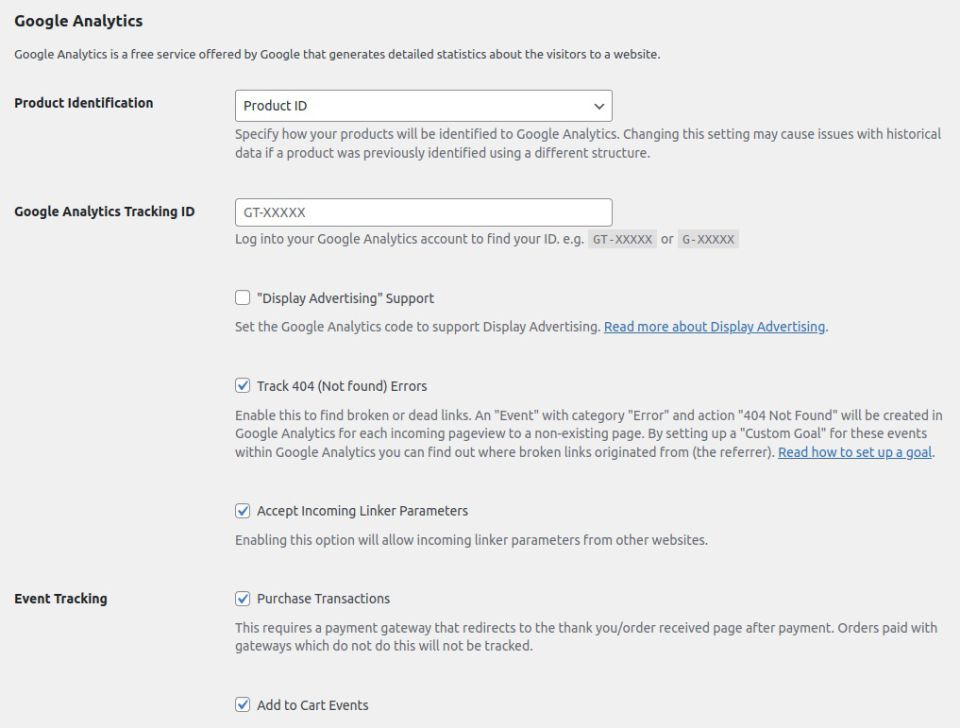The image size is (960, 728).
Task: Click the "Purchase Transactions" label text
Action: point(323,599)
